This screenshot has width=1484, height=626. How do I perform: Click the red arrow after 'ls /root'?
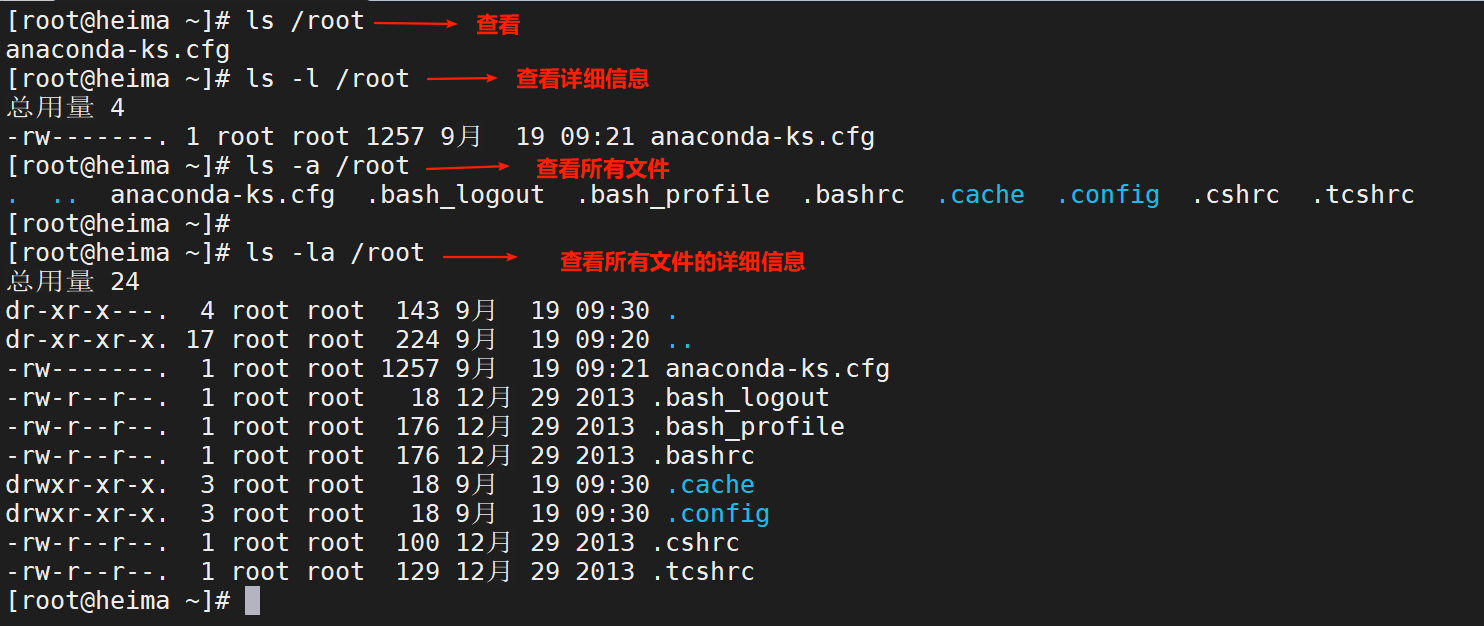(x=415, y=23)
